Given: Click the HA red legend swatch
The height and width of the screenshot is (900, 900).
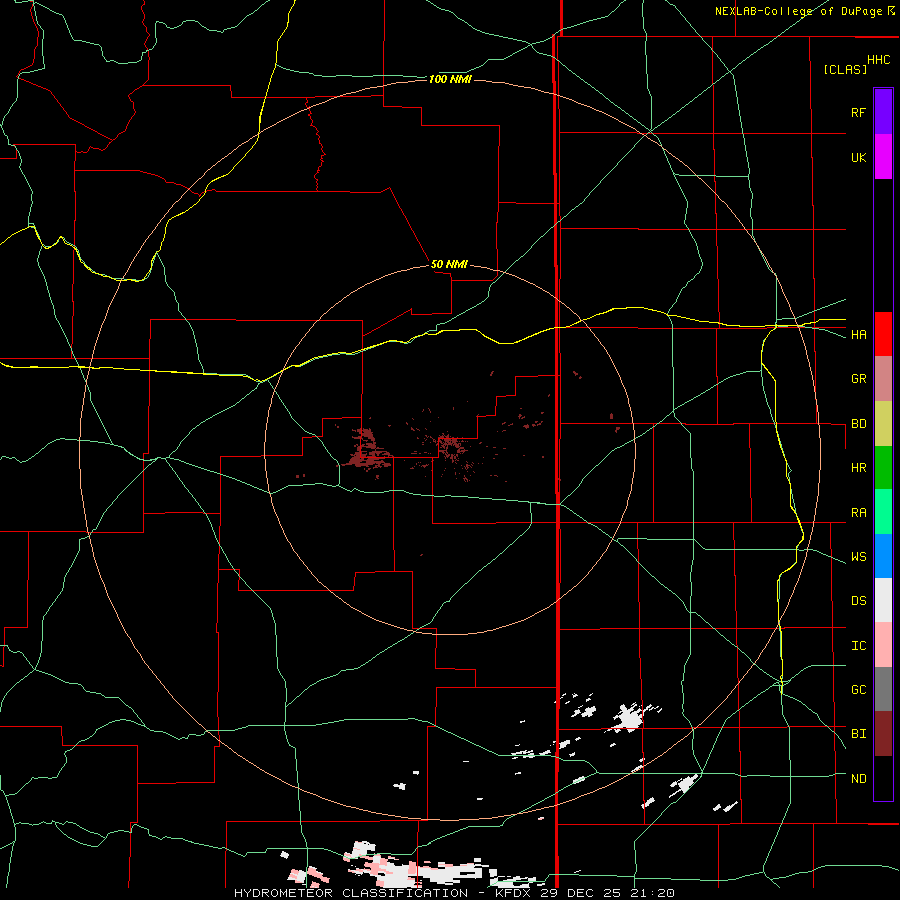Looking at the screenshot, I should tap(883, 334).
